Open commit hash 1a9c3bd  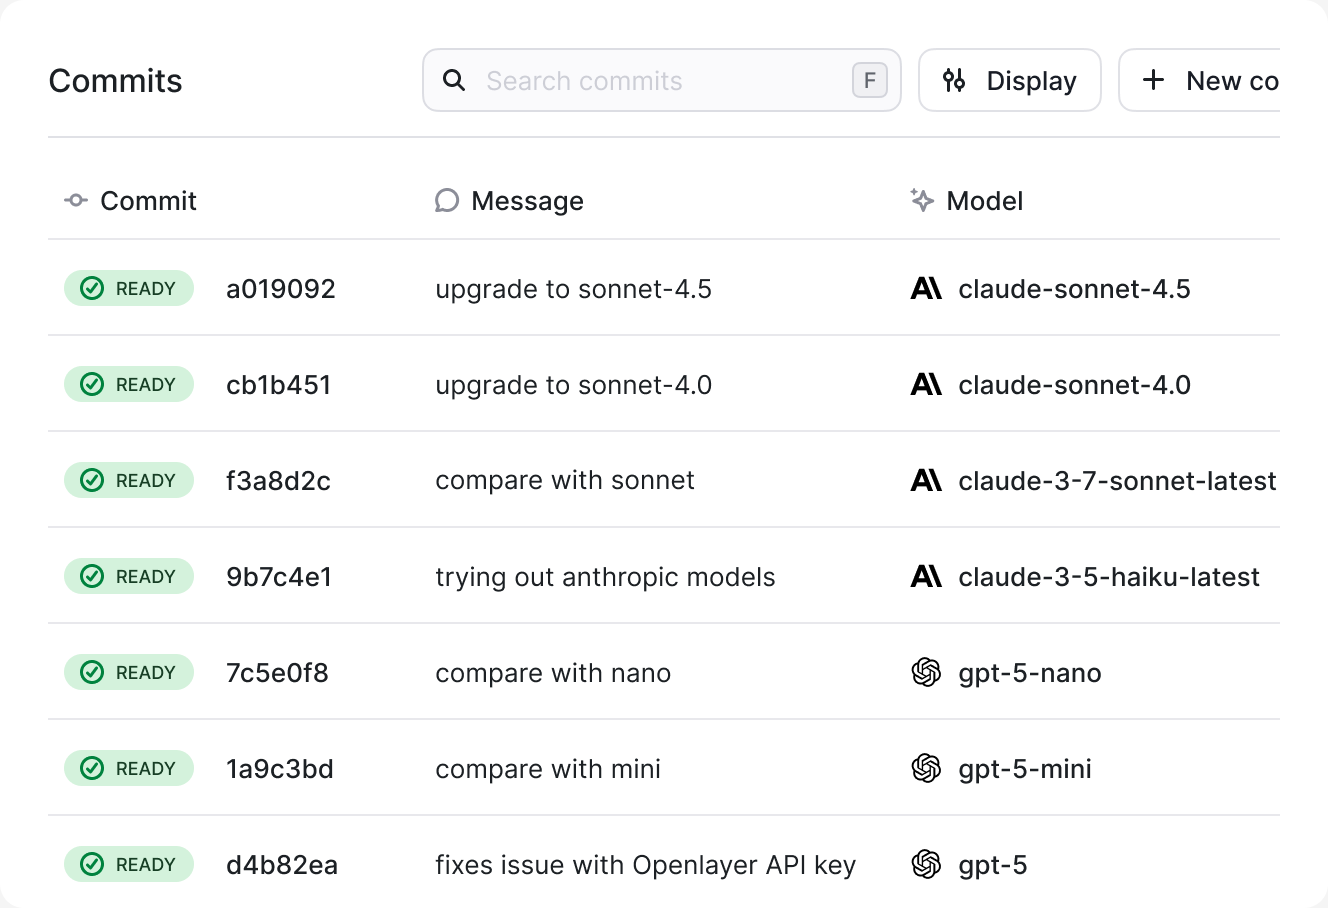[280, 769]
